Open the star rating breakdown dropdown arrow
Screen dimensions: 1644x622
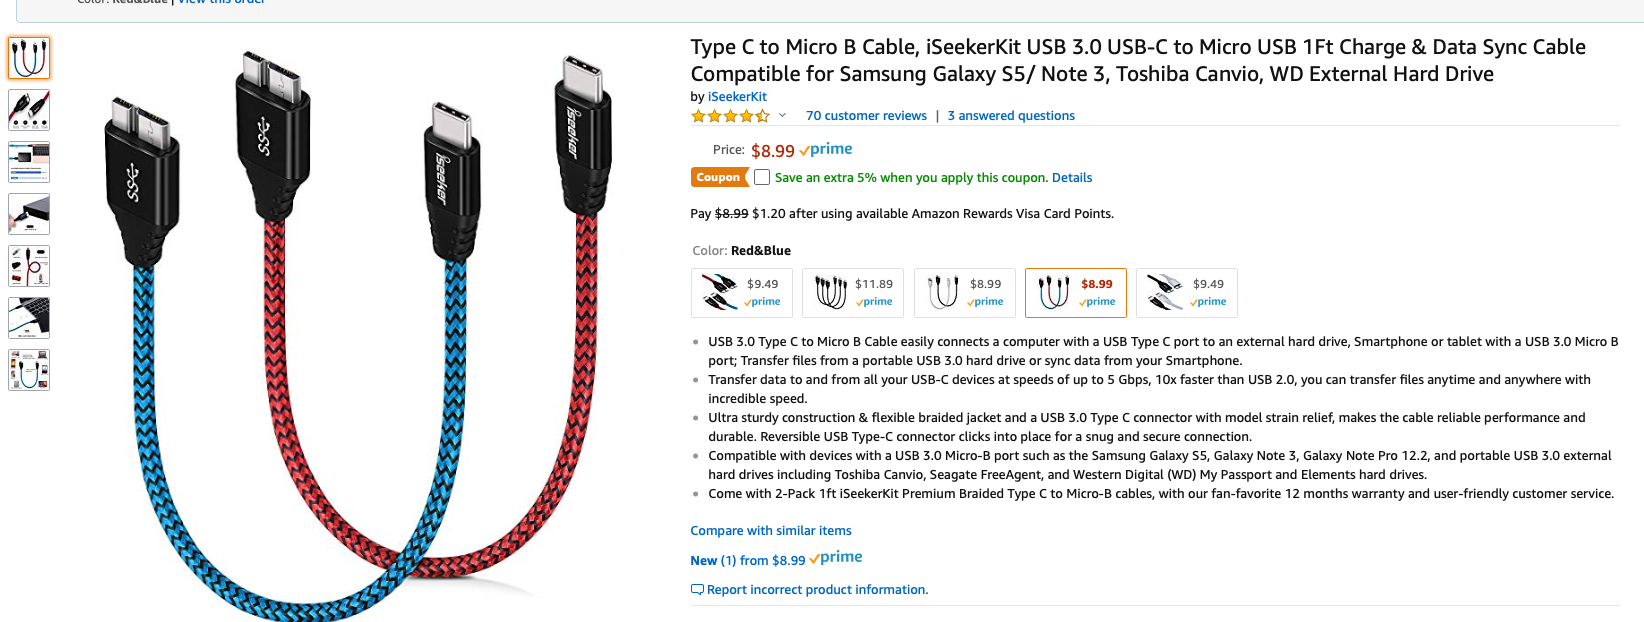tap(782, 116)
